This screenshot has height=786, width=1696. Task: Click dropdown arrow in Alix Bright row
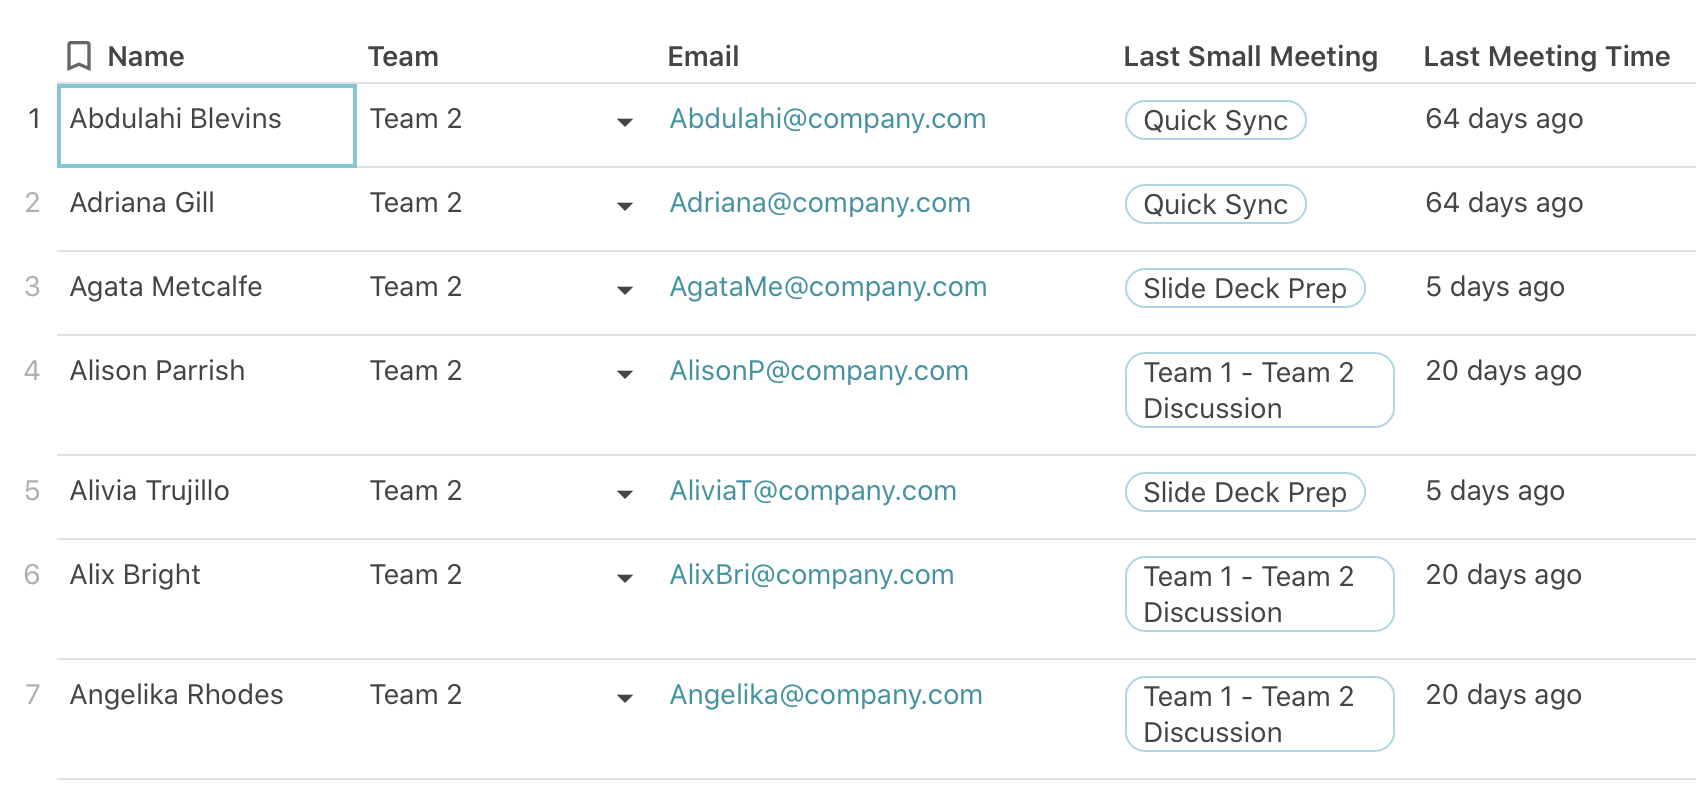click(x=625, y=578)
